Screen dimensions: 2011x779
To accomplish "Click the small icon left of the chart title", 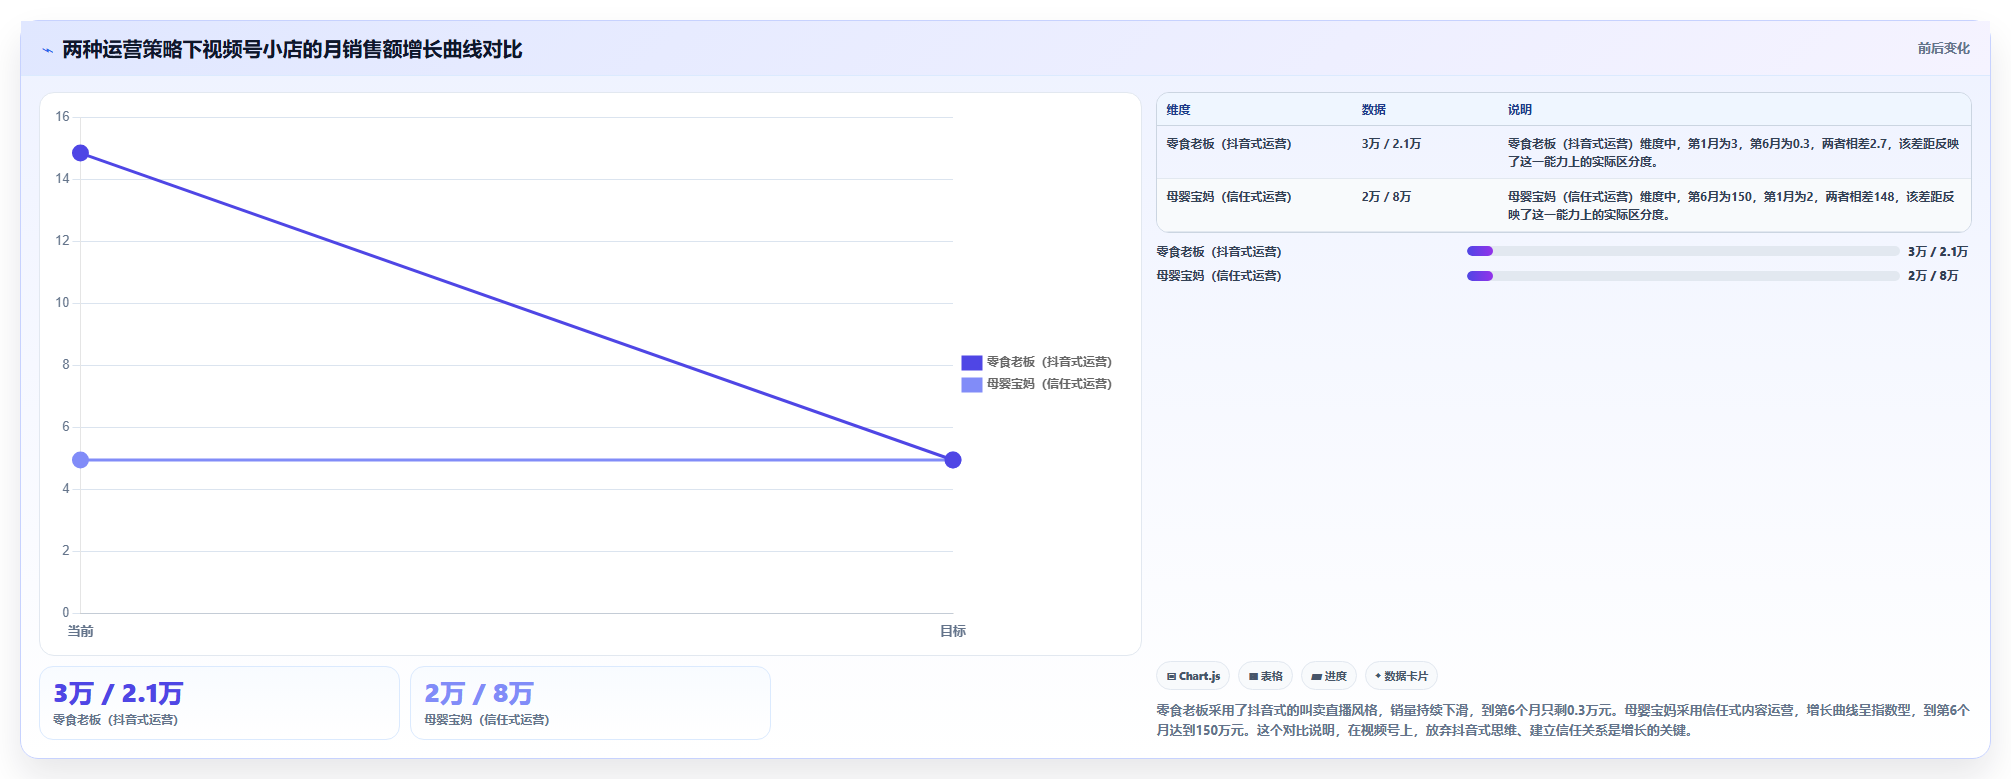I will pos(47,50).
